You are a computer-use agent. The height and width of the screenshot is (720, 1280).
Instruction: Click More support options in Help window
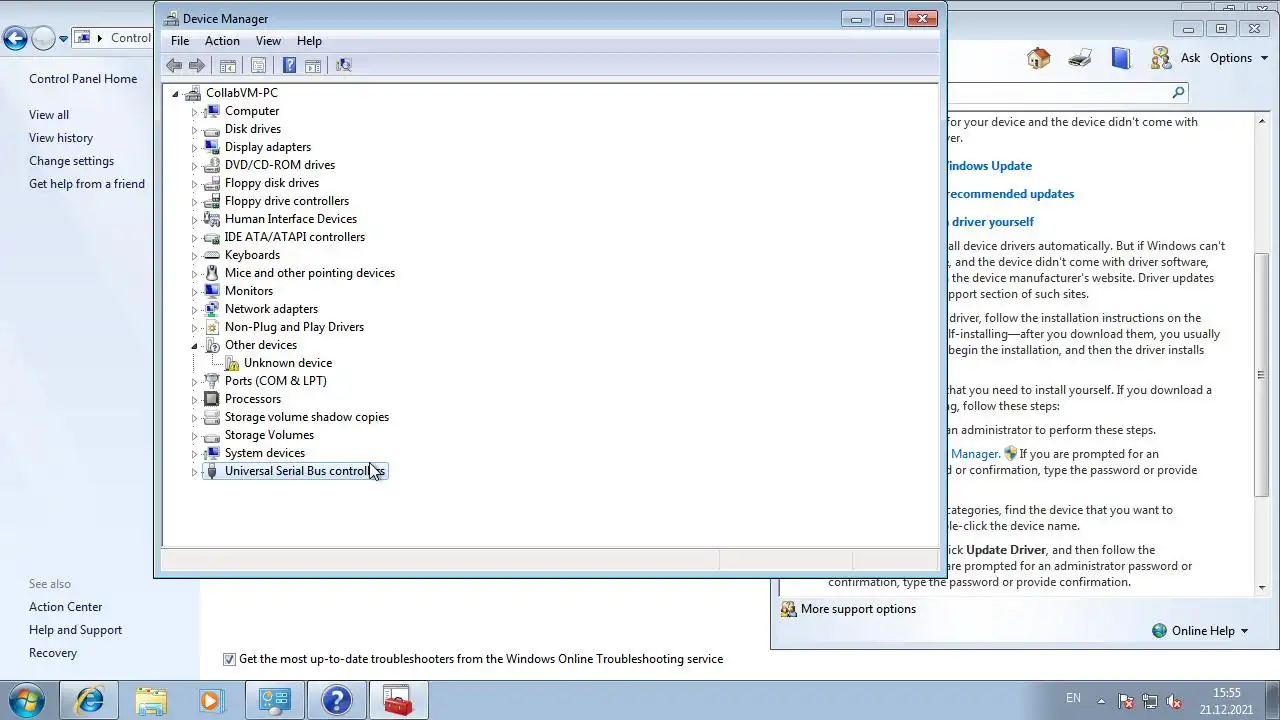pyautogui.click(x=858, y=609)
